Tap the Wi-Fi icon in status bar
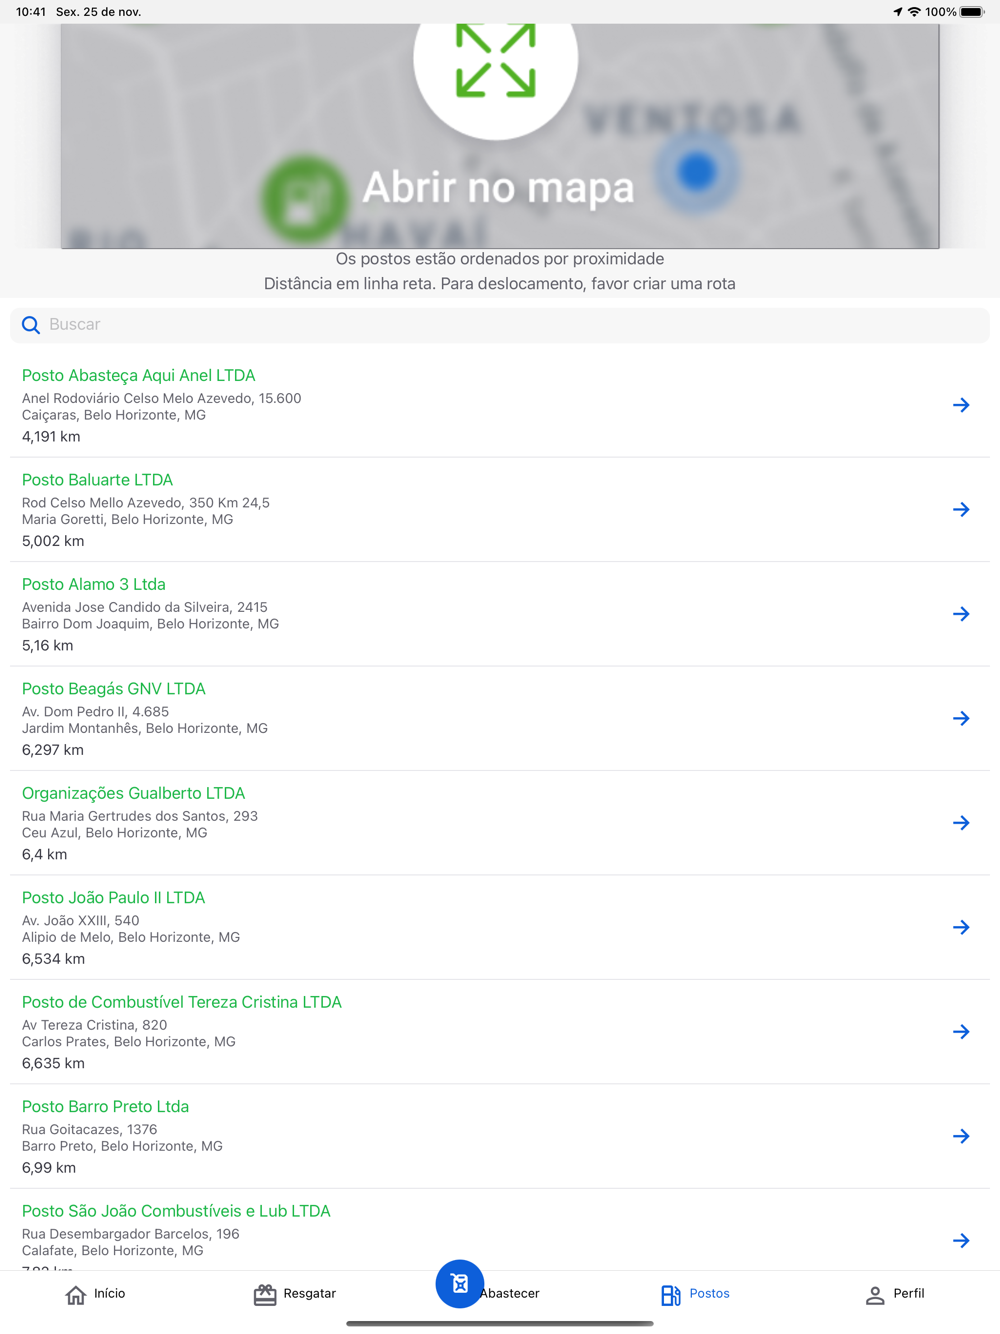The height and width of the screenshot is (1334, 1000). click(x=914, y=12)
